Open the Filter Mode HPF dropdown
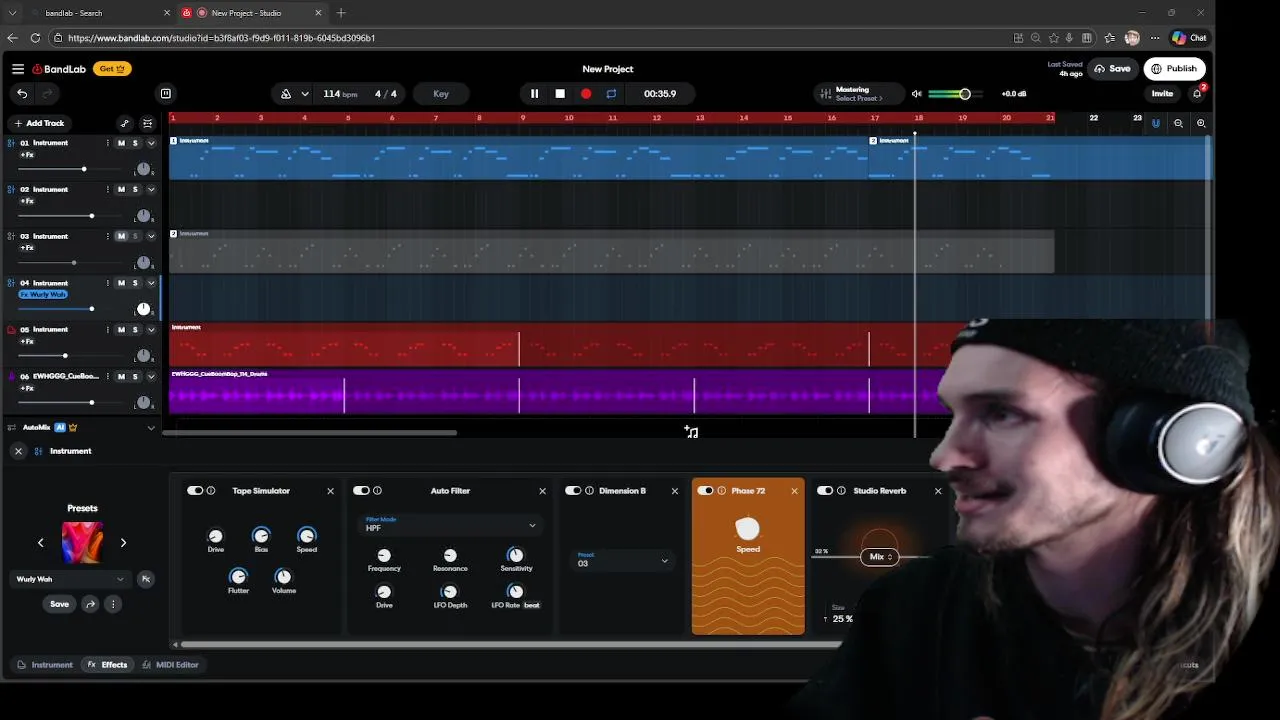The width and height of the screenshot is (1280, 720). pos(450,525)
